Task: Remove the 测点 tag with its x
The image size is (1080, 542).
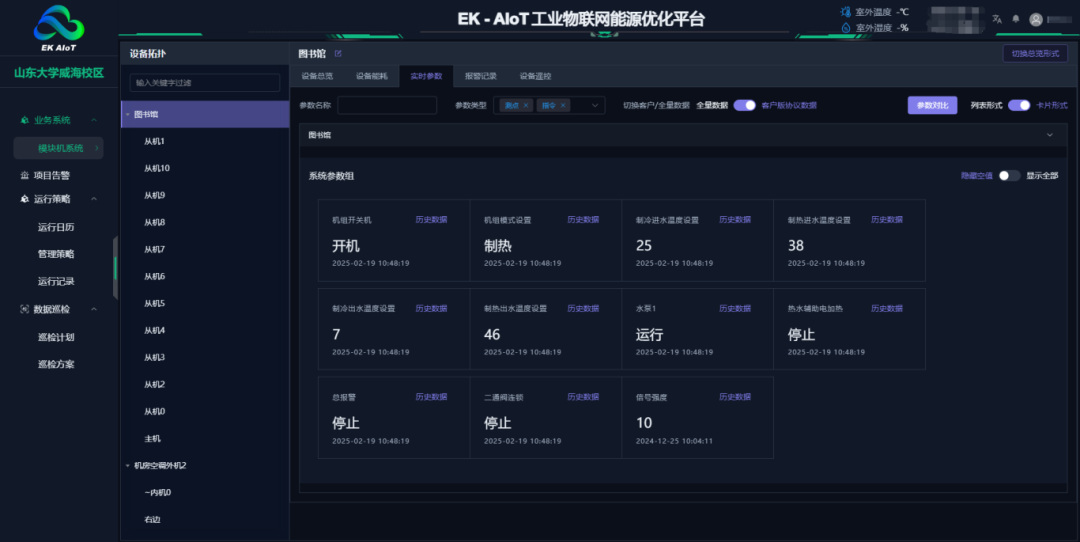Action: [x=526, y=105]
